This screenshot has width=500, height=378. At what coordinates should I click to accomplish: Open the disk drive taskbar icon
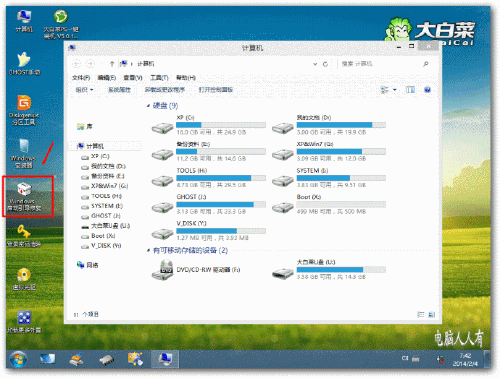point(107,360)
